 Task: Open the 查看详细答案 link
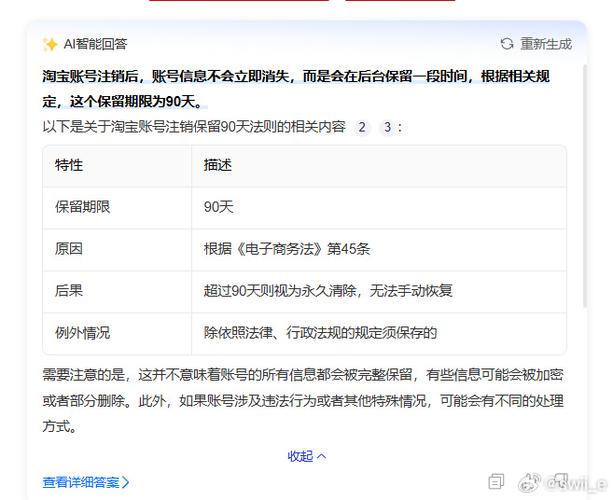pos(86,482)
